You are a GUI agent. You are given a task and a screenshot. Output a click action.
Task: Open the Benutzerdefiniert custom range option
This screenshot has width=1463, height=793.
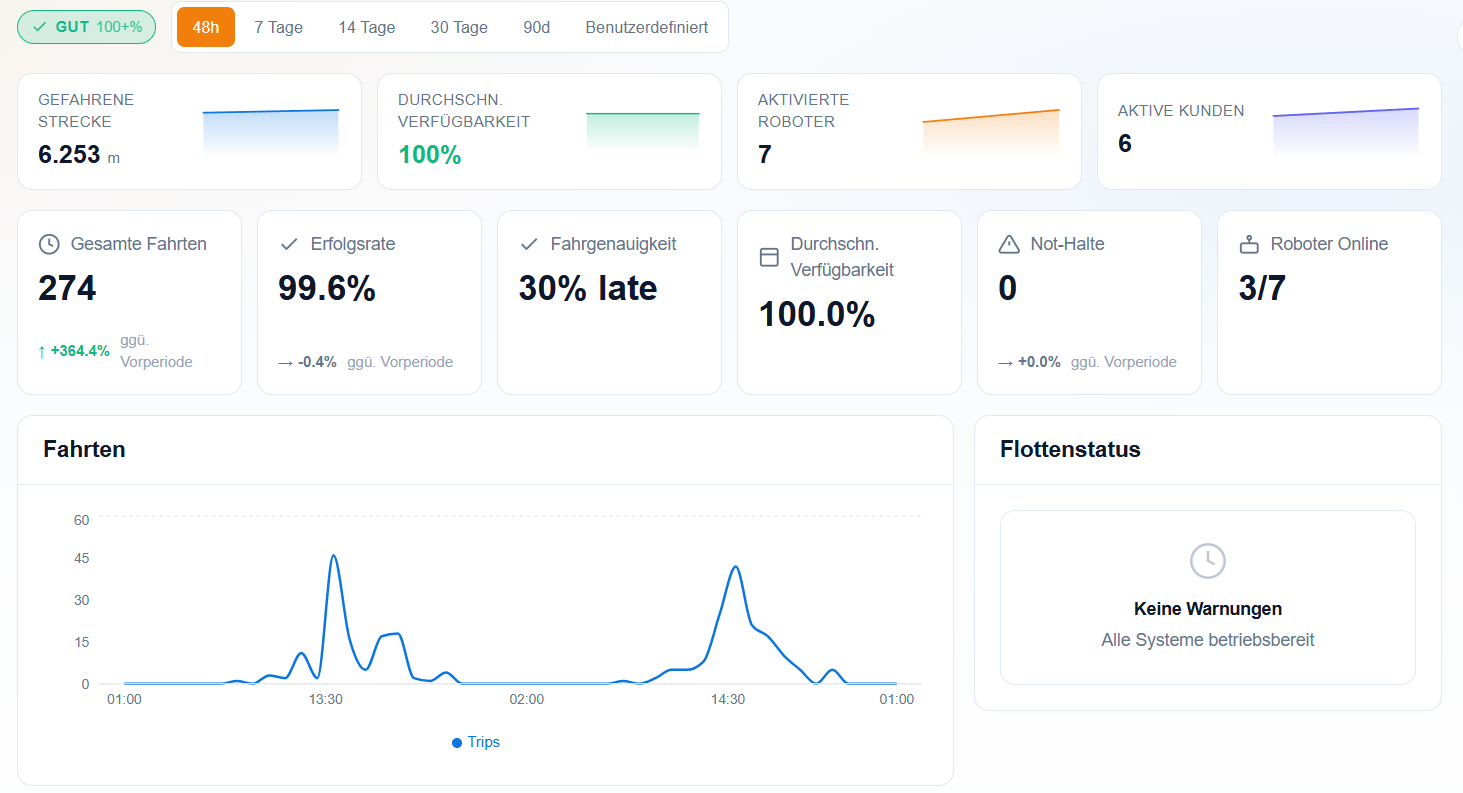click(647, 27)
